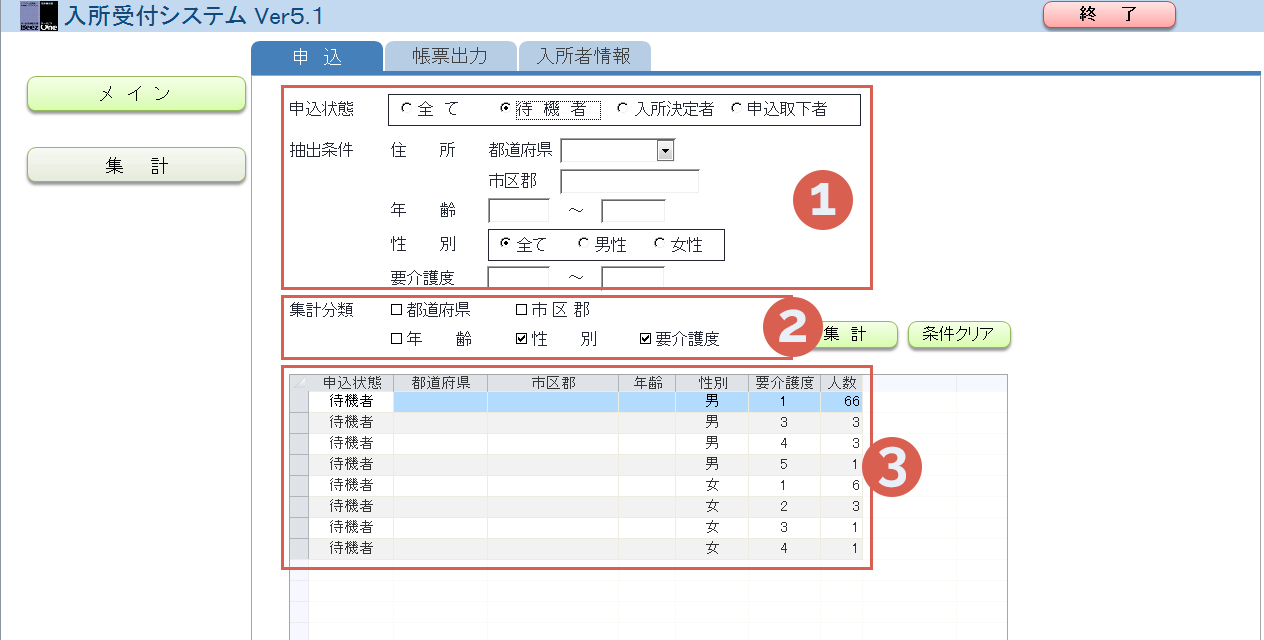The height and width of the screenshot is (640, 1264).
Task: Select 全て radio for 申込状態
Action: pos(406,109)
